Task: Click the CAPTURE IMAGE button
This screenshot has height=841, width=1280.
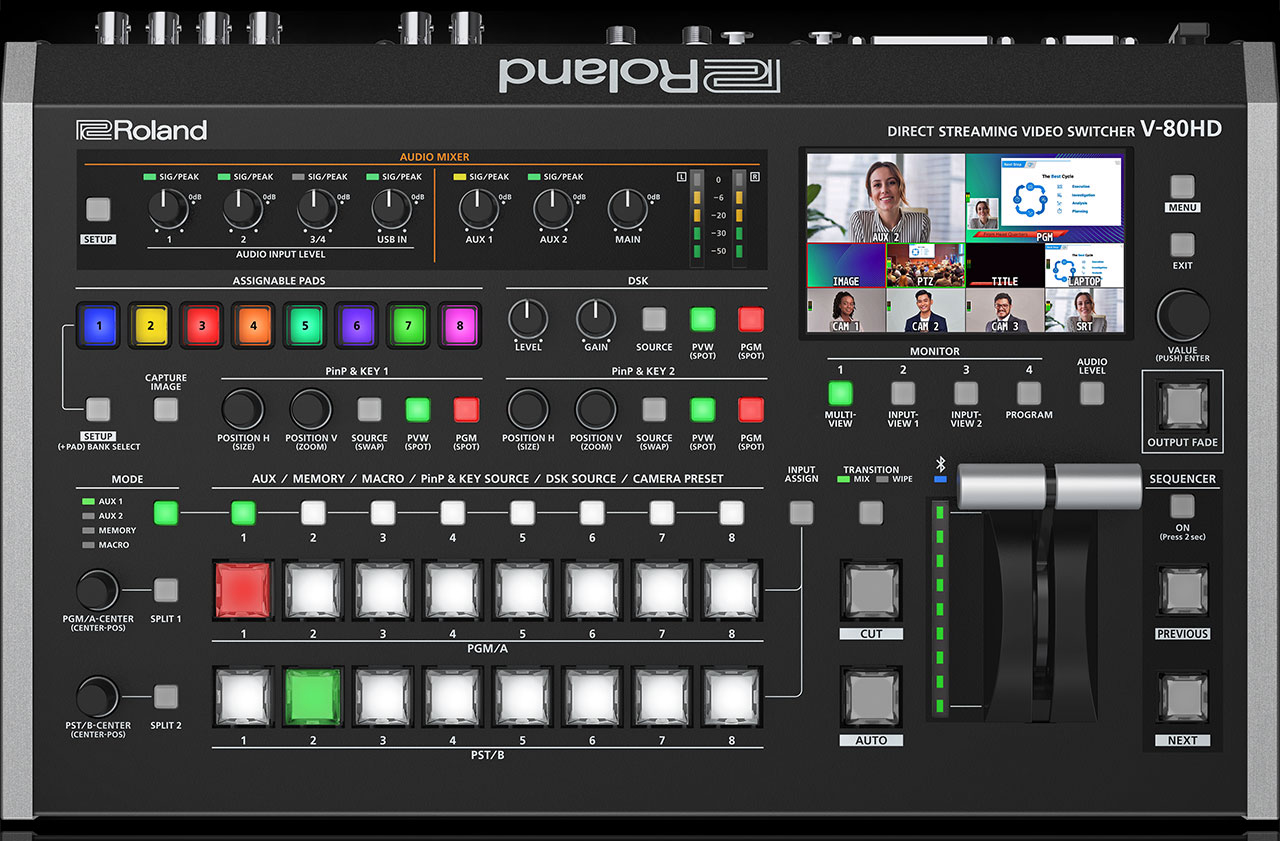Action: [166, 409]
